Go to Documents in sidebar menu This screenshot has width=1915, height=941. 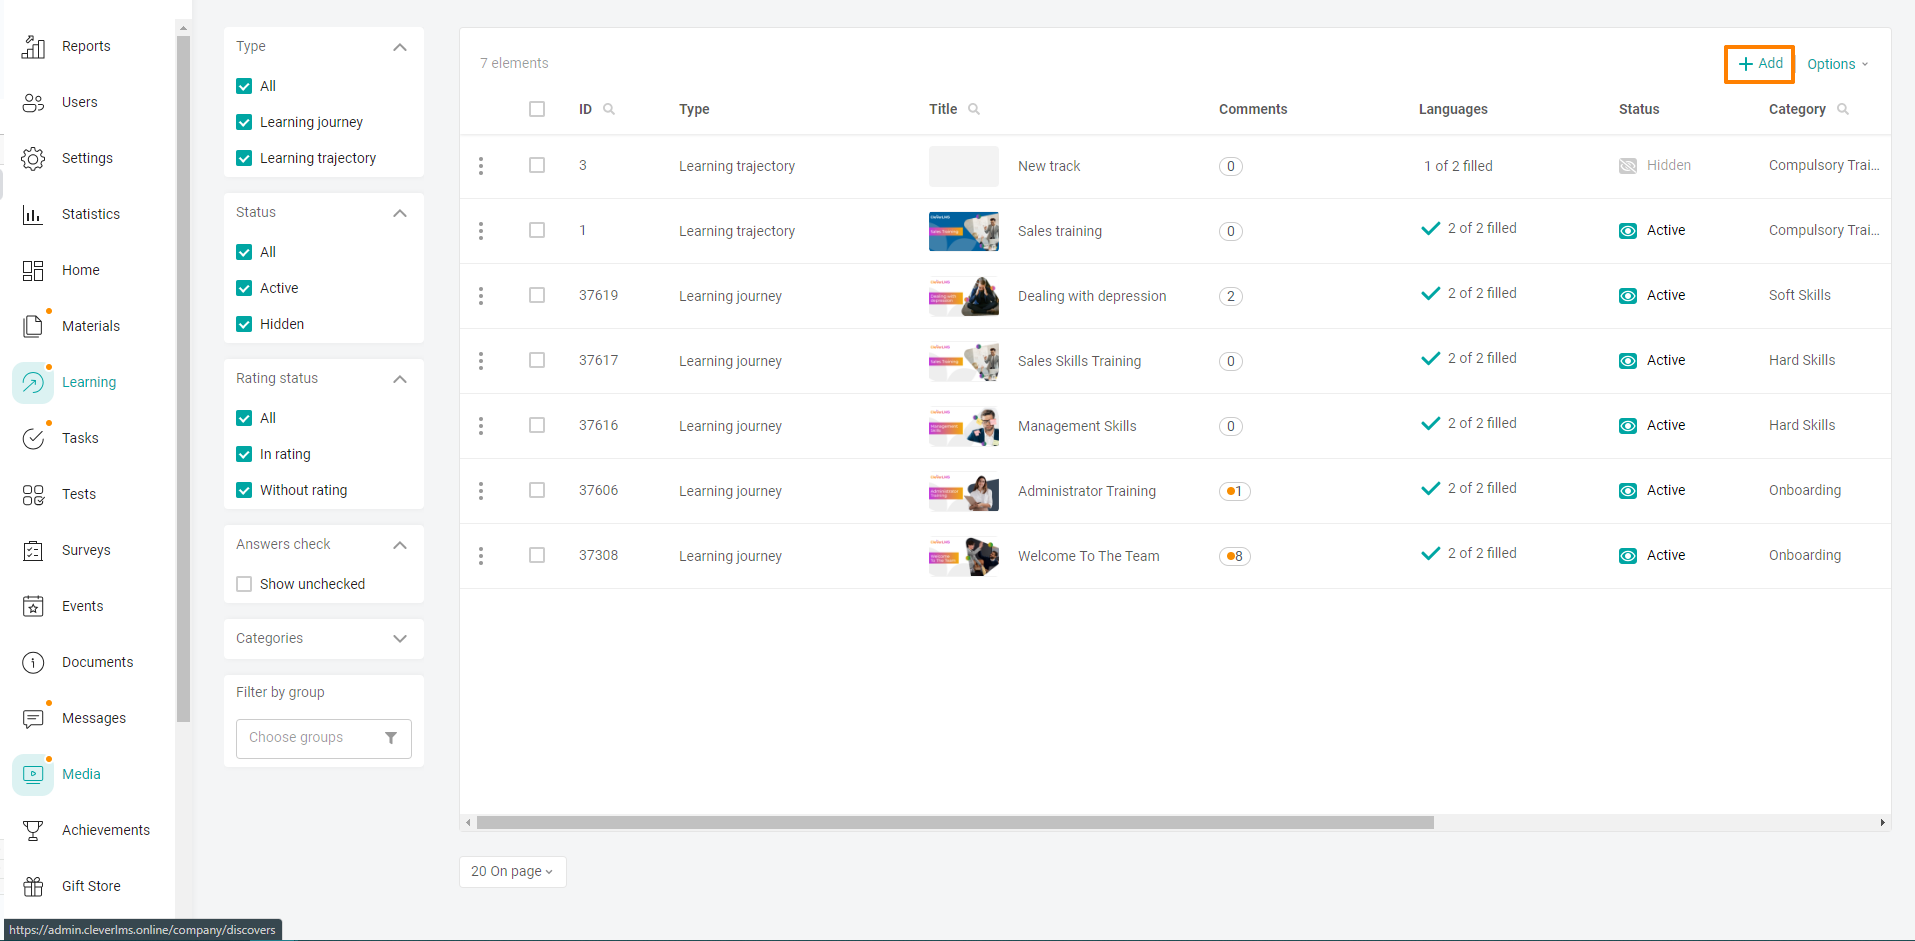(98, 662)
